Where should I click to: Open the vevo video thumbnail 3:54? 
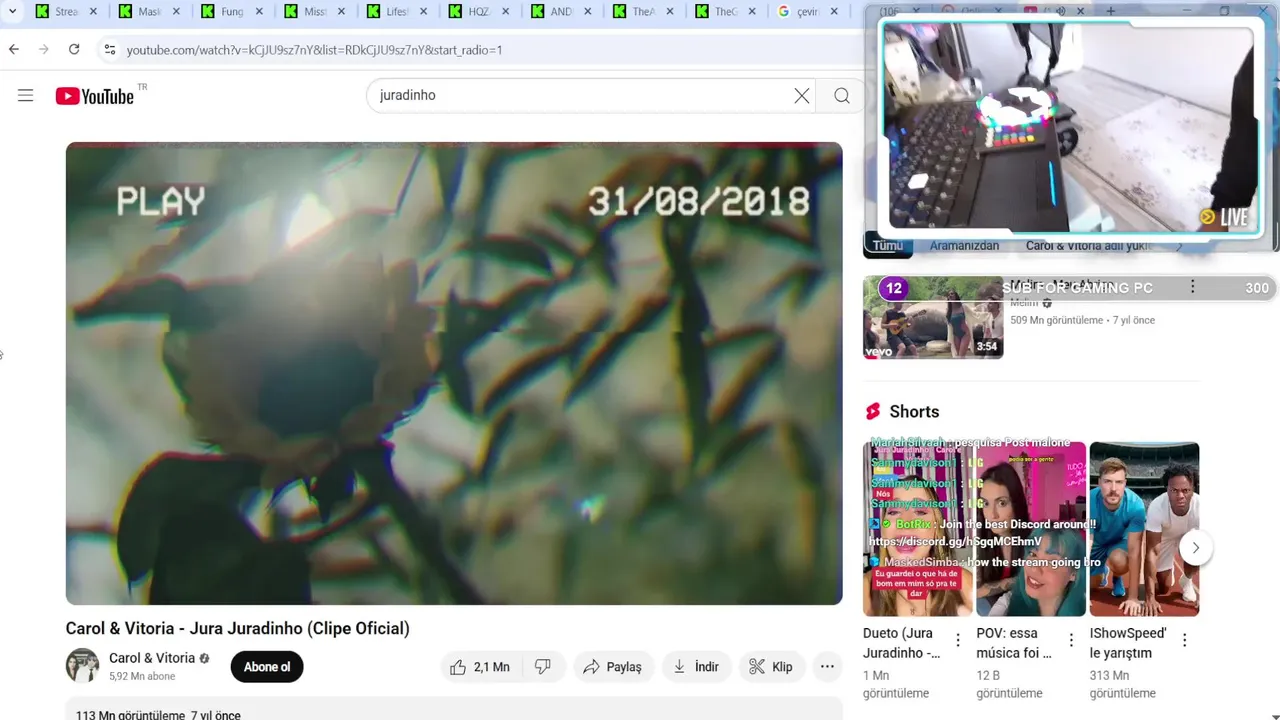pos(933,317)
